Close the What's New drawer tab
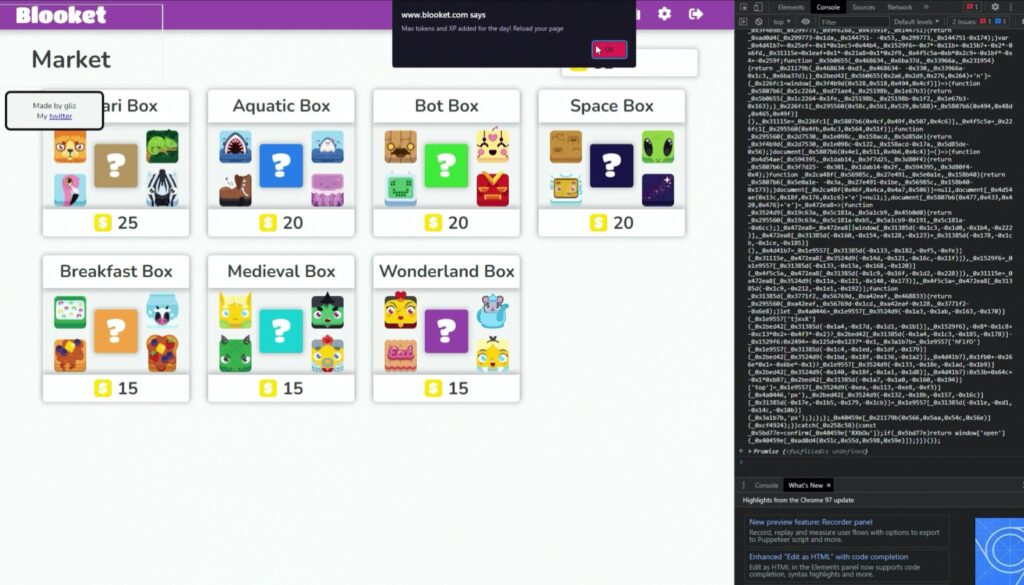The height and width of the screenshot is (585, 1024). 828,485
